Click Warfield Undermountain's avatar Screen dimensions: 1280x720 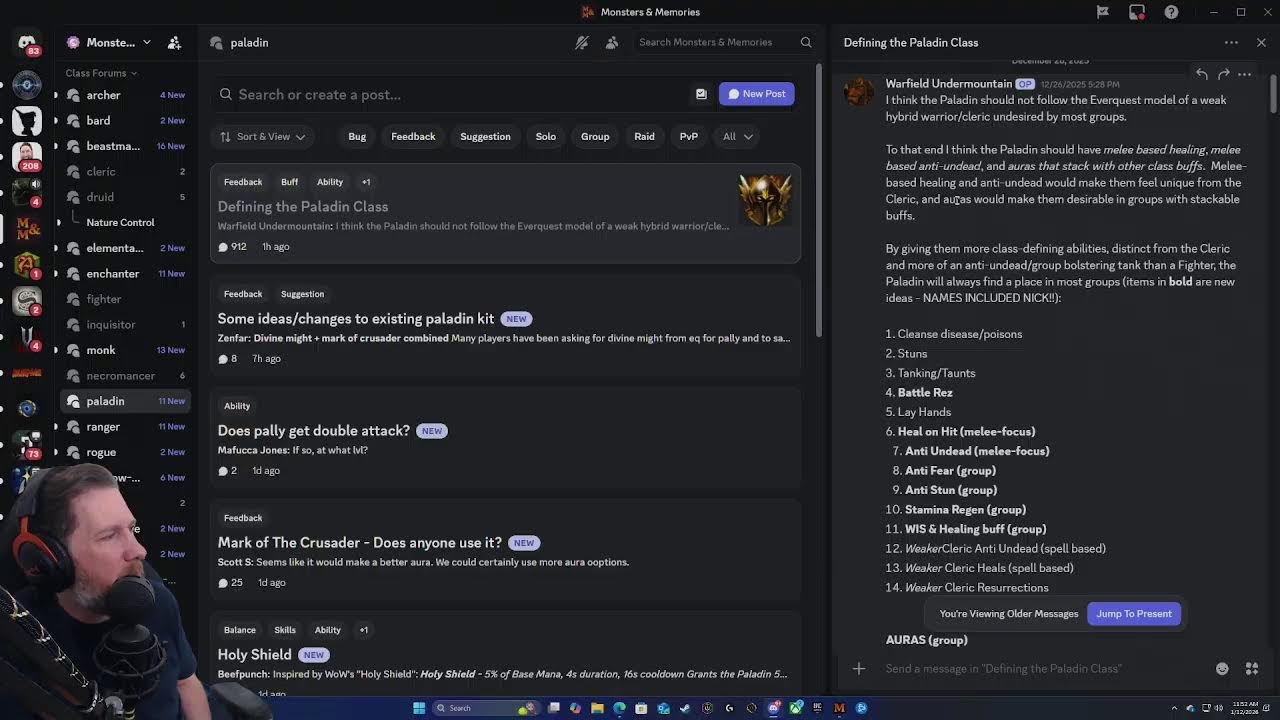coord(859,91)
